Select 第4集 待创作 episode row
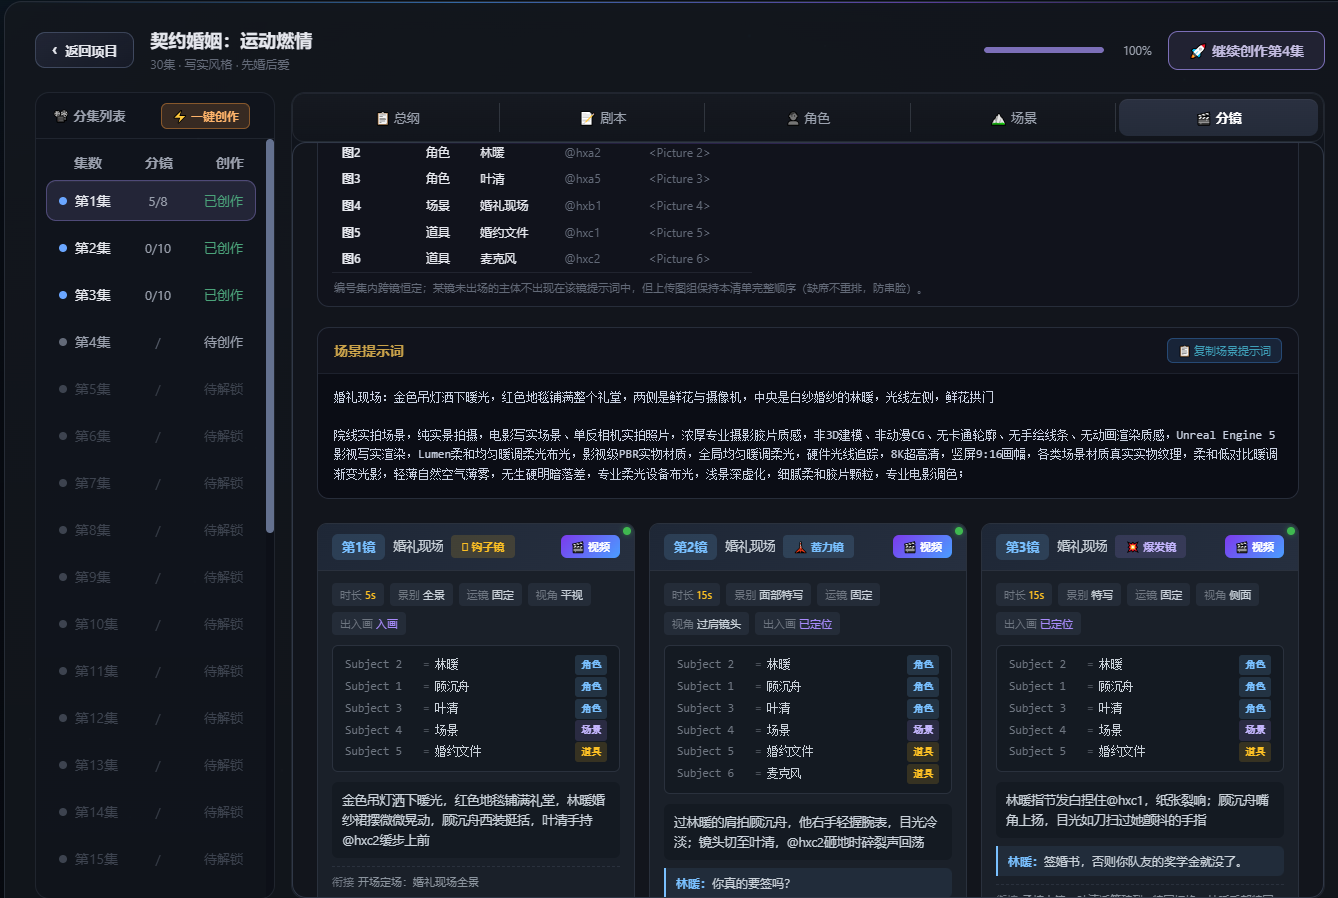 (x=151, y=342)
